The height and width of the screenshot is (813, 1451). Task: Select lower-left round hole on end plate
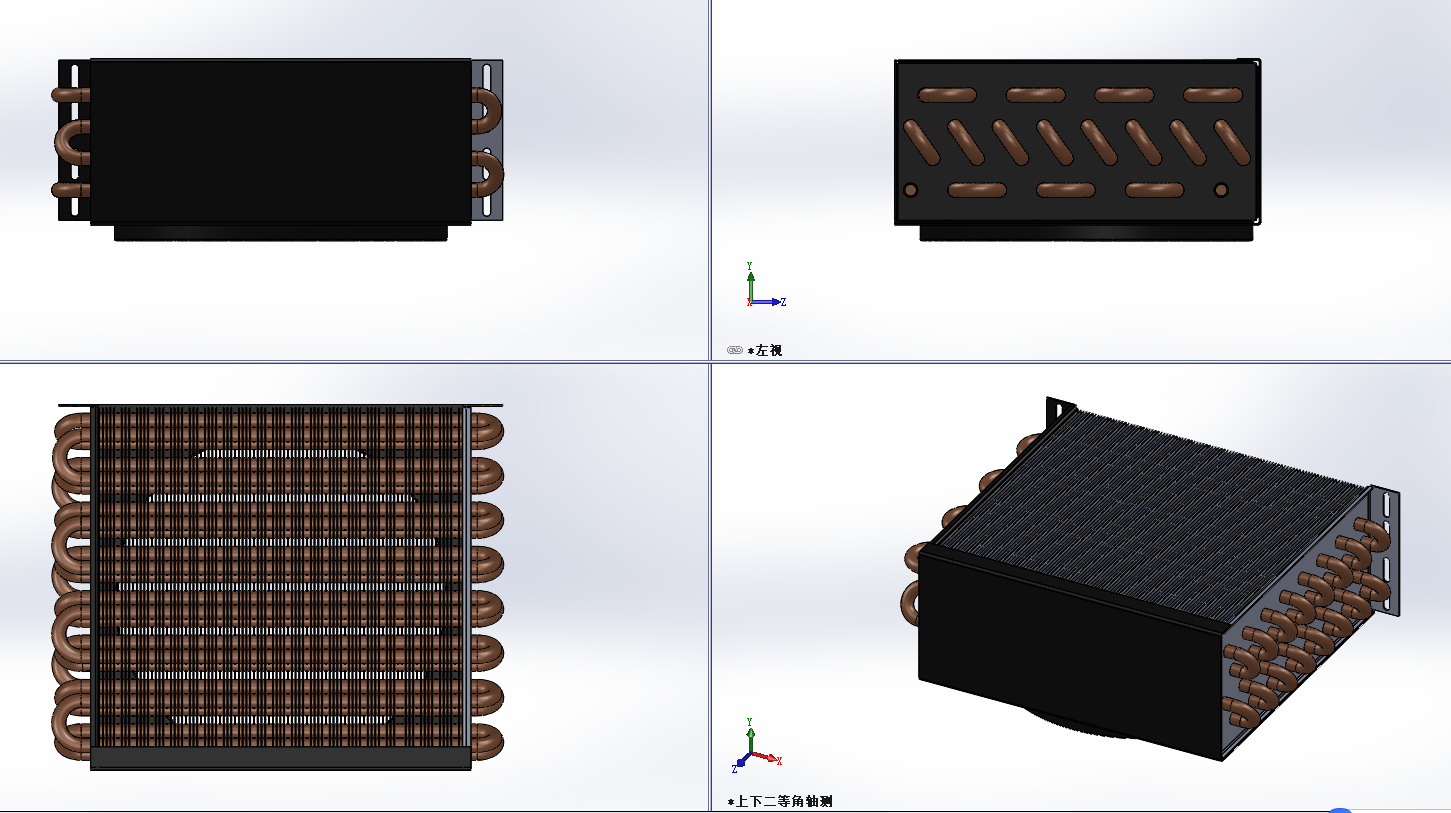click(x=910, y=190)
